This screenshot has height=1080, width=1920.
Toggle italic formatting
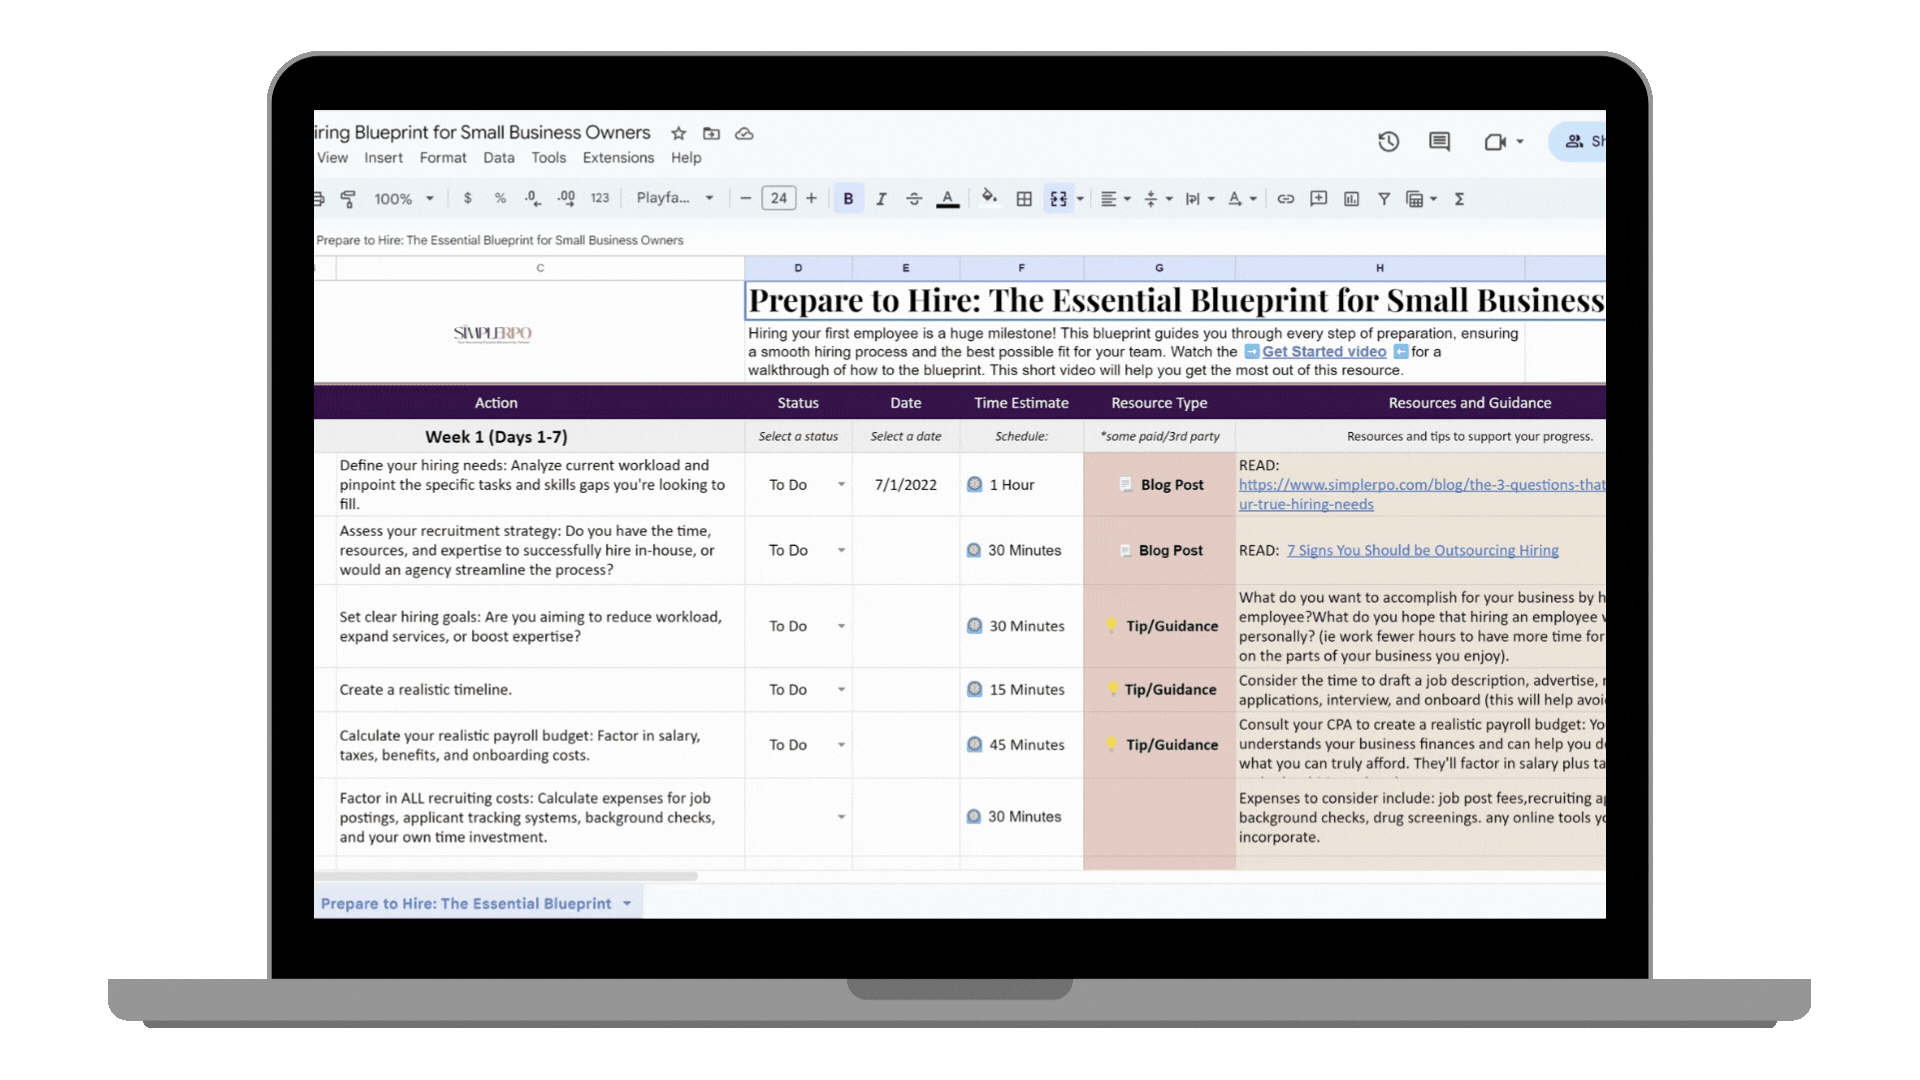(x=881, y=199)
